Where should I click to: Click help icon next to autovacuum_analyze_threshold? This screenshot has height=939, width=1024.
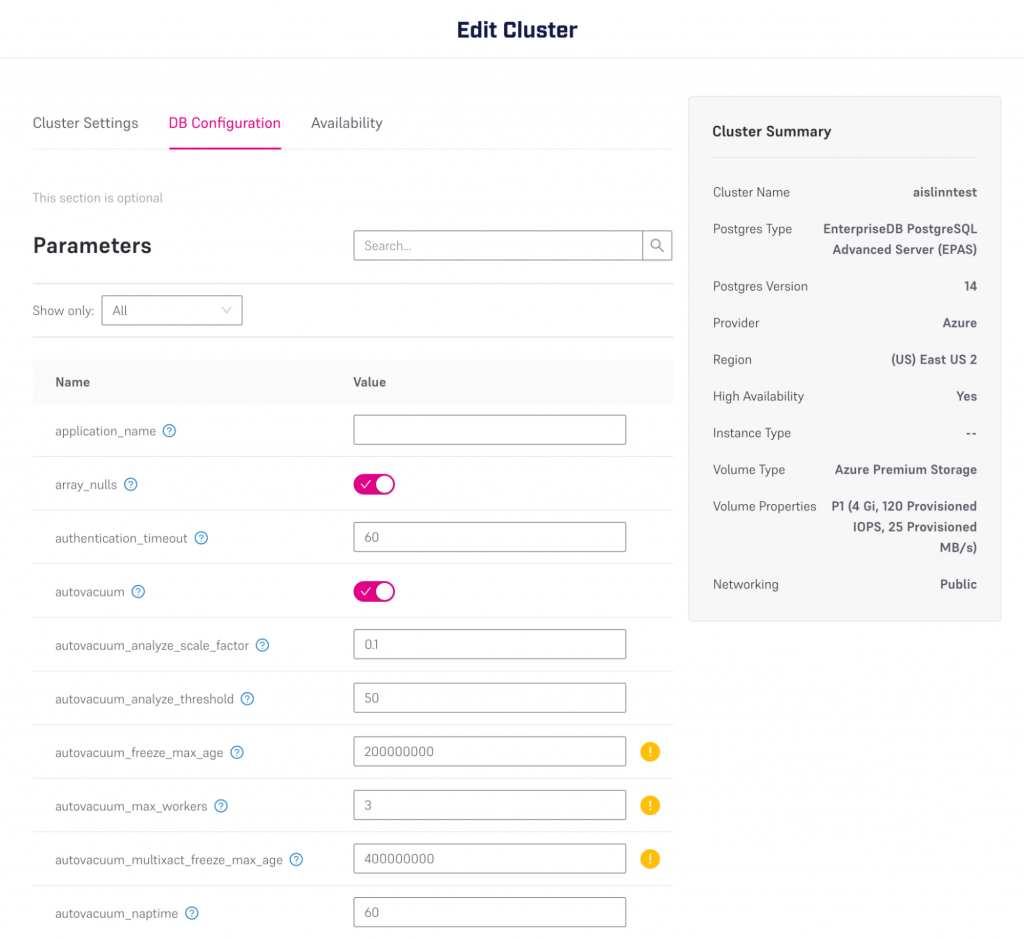(247, 699)
